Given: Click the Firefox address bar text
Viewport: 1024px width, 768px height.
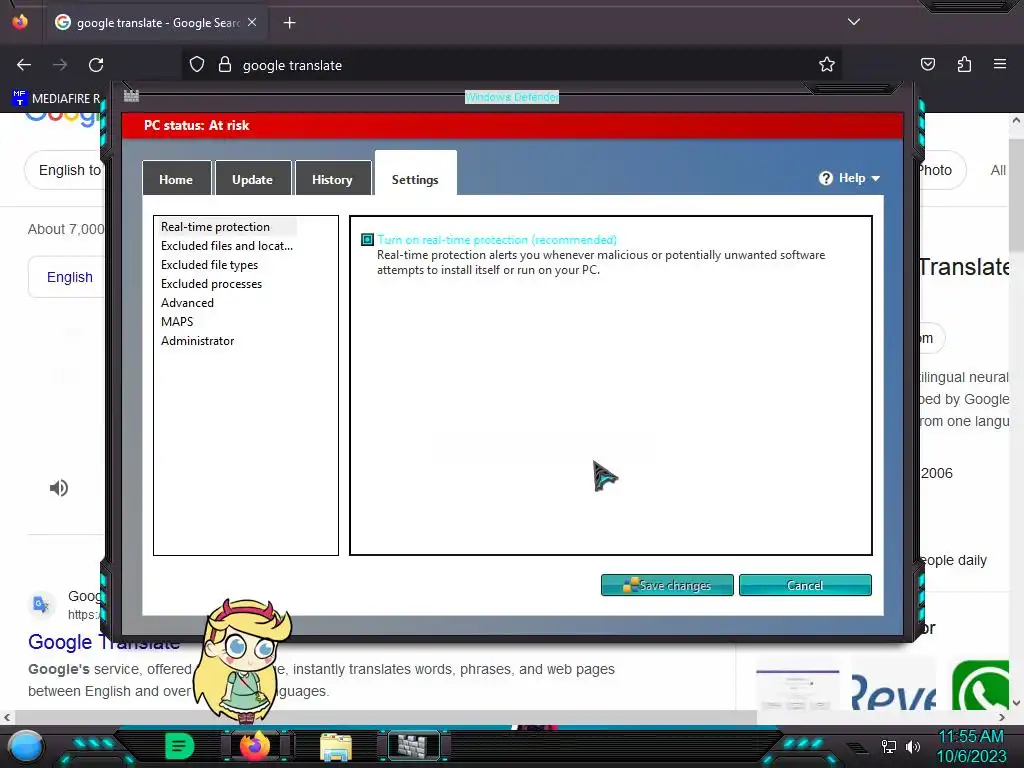Looking at the screenshot, I should [x=293, y=65].
